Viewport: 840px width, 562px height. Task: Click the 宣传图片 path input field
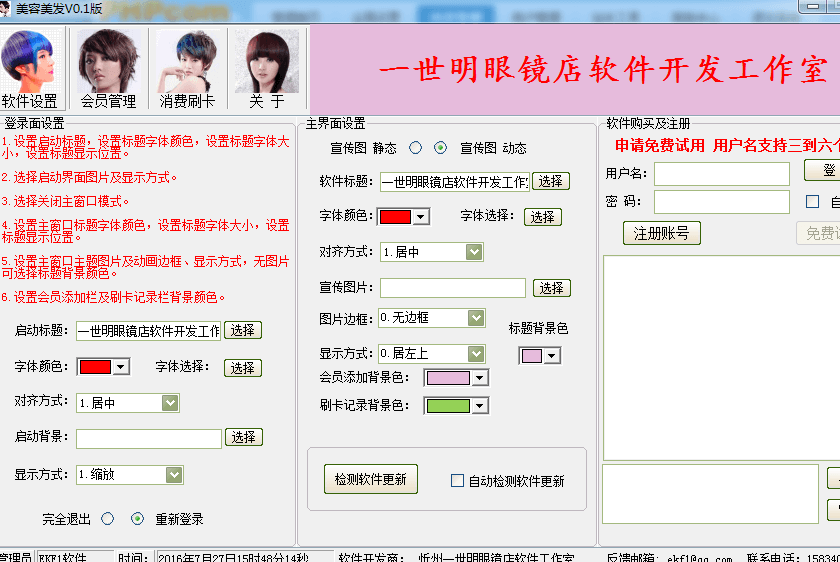(452, 288)
